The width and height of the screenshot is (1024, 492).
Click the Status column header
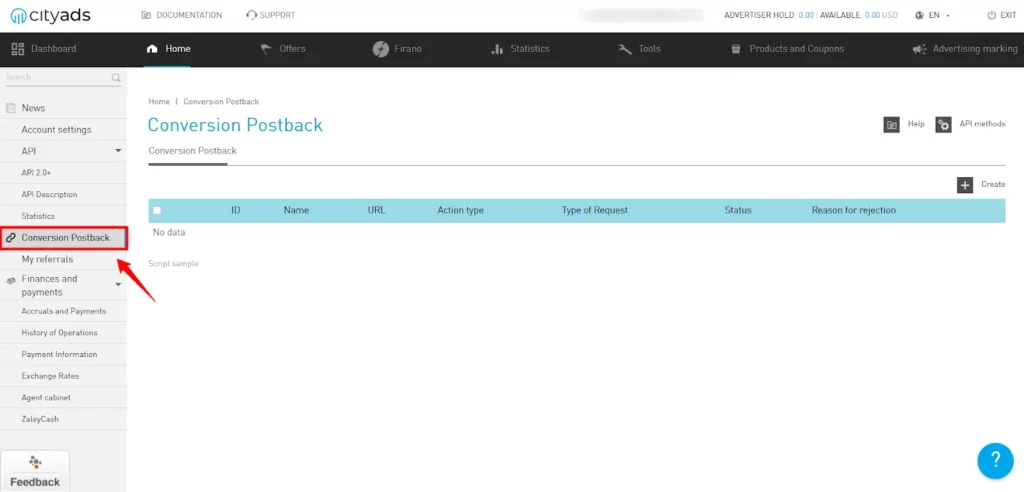738,210
